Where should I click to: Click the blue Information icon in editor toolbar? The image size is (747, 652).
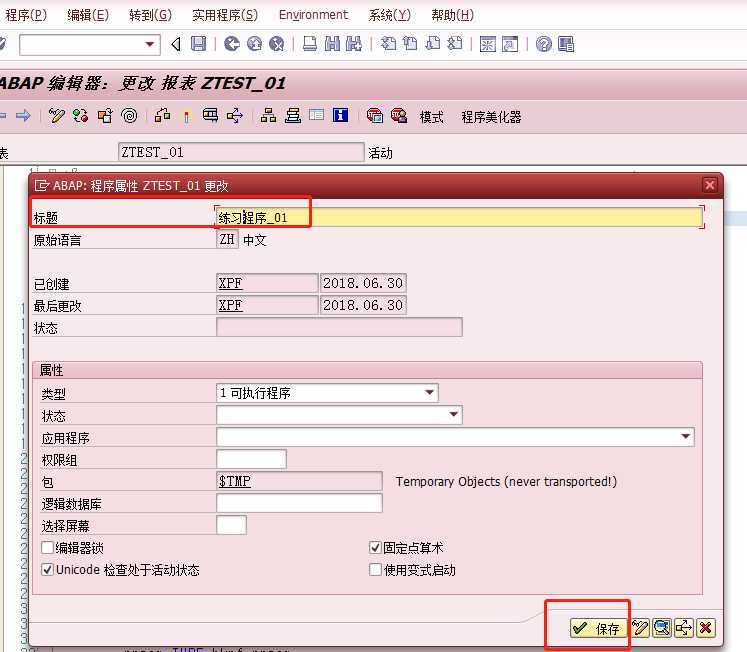tap(340, 115)
